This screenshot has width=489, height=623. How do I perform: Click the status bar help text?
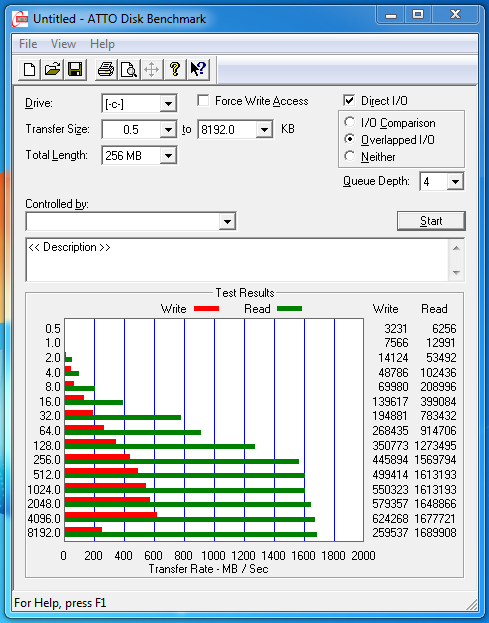coord(60,603)
